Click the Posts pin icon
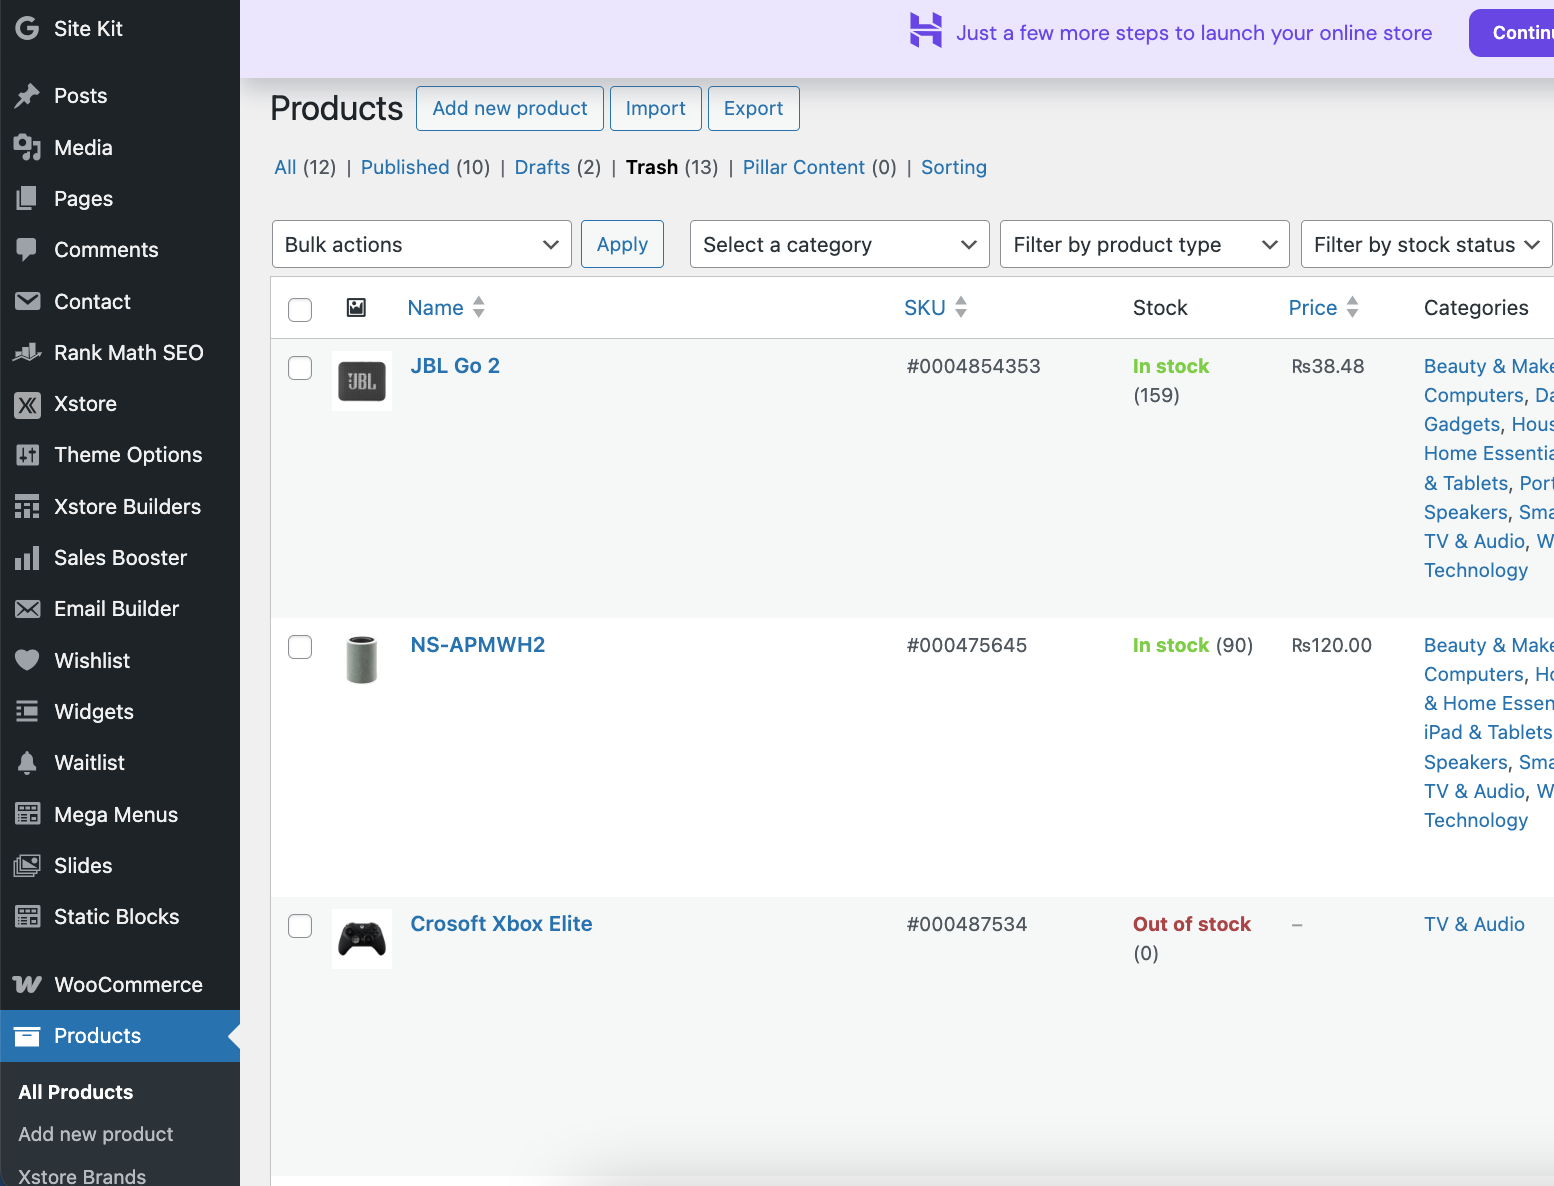Viewport: 1554px width, 1186px height. point(27,96)
